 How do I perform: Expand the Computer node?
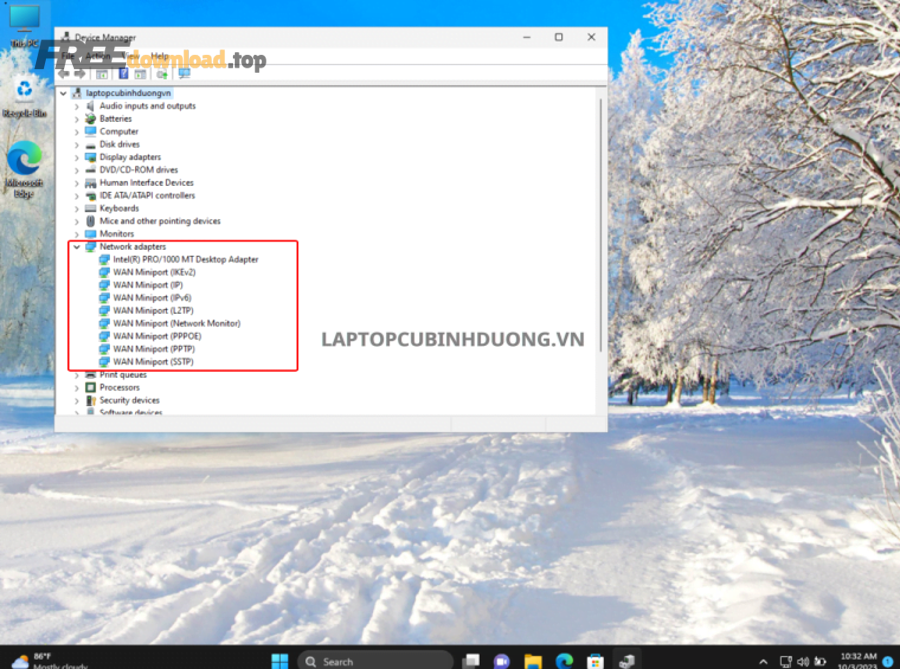76,132
